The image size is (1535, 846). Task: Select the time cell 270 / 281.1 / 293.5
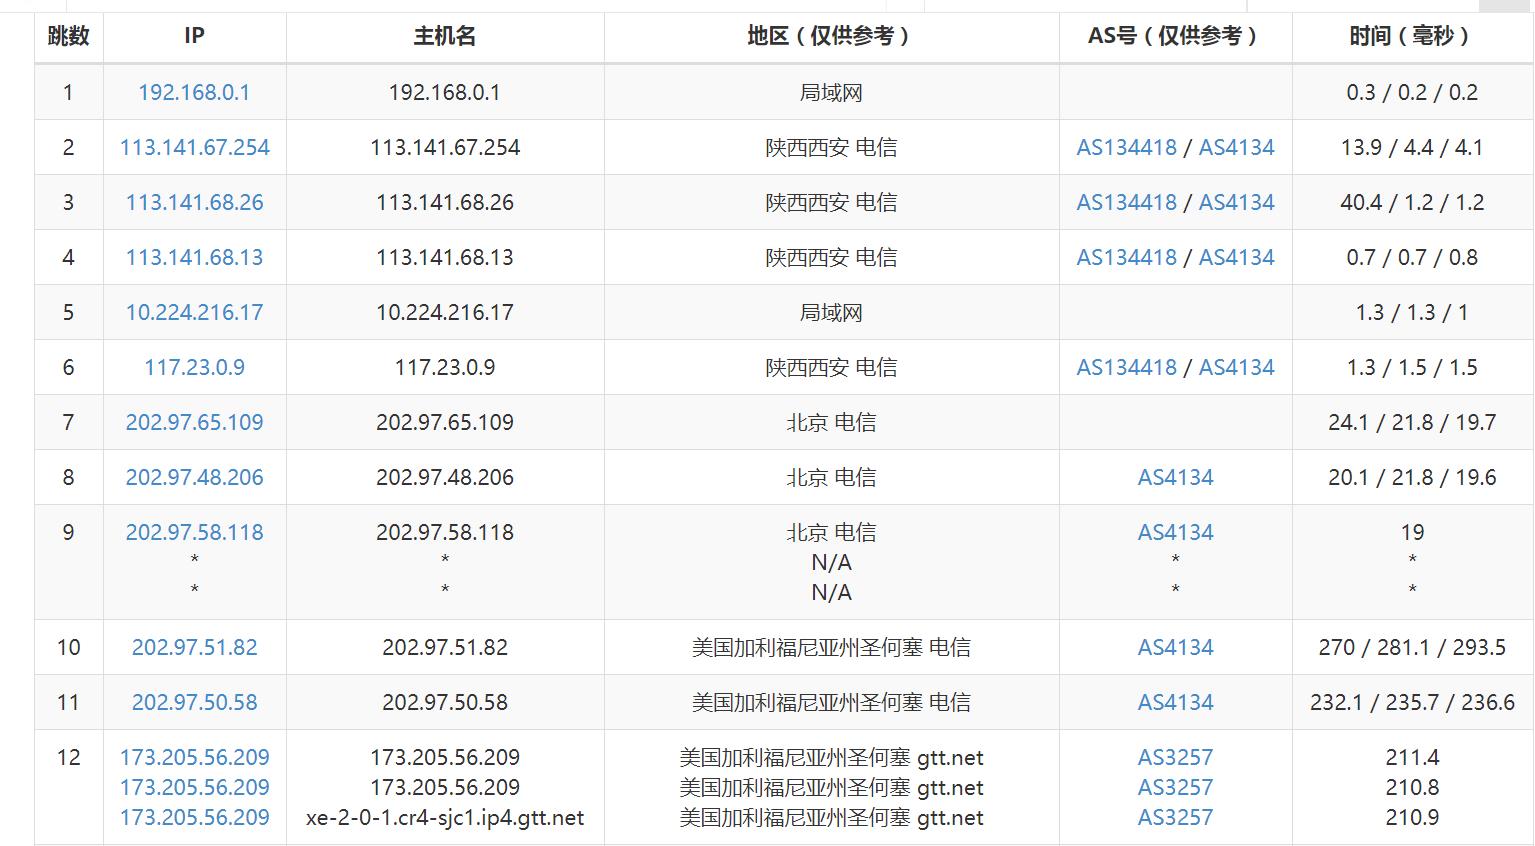[x=1412, y=647]
